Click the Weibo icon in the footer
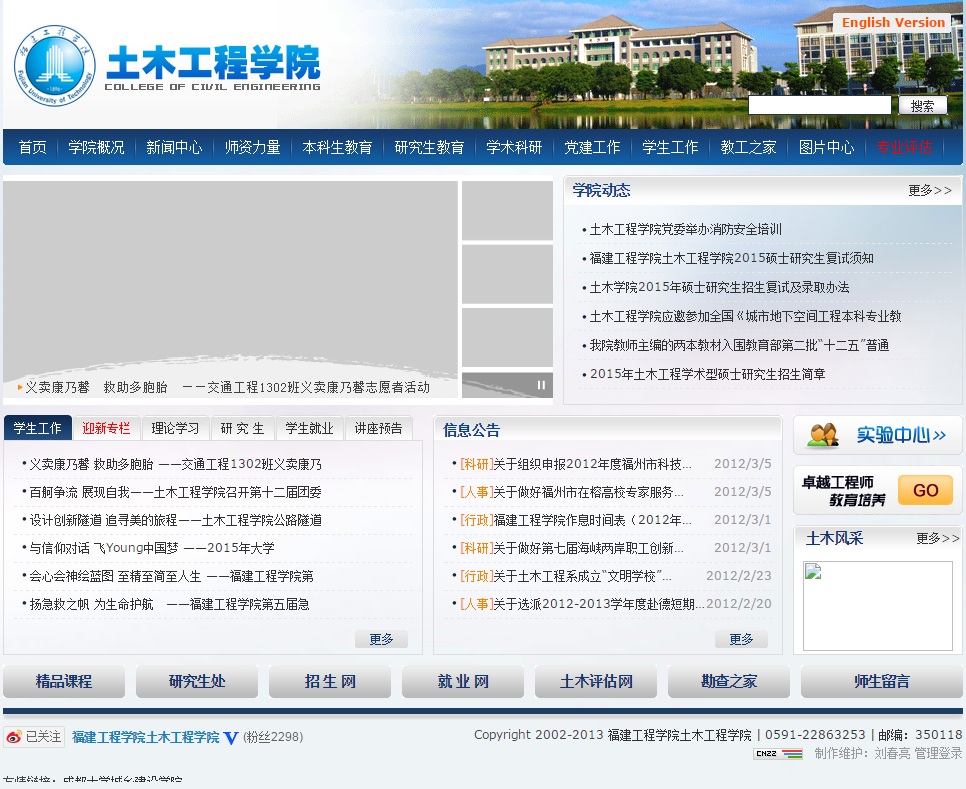966x789 pixels. tap(14, 737)
